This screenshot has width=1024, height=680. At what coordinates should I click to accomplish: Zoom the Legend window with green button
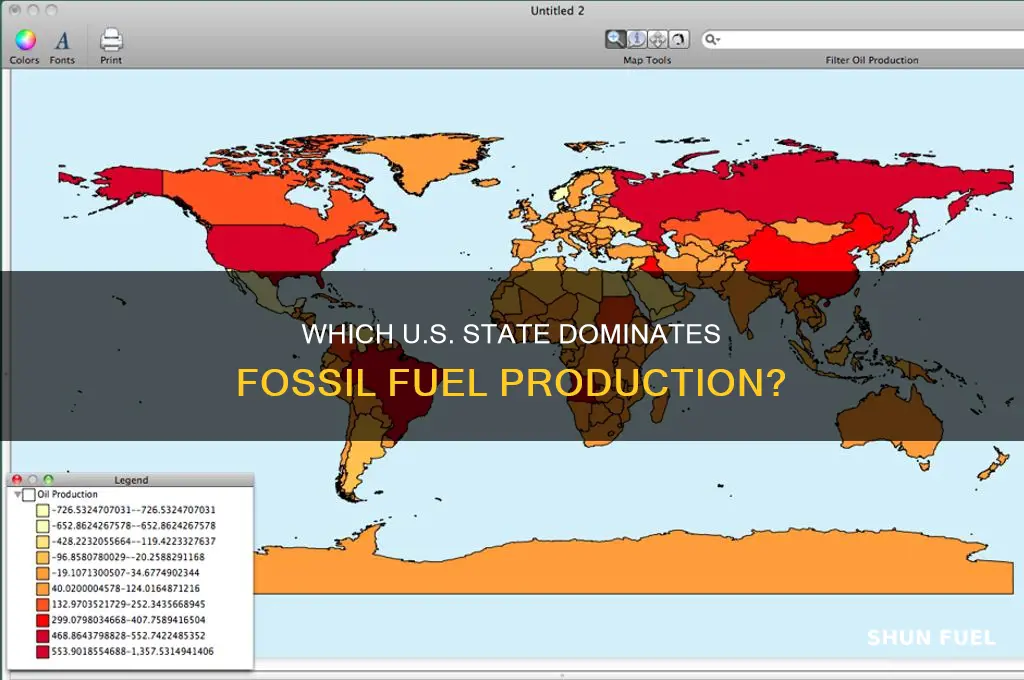click(x=48, y=479)
